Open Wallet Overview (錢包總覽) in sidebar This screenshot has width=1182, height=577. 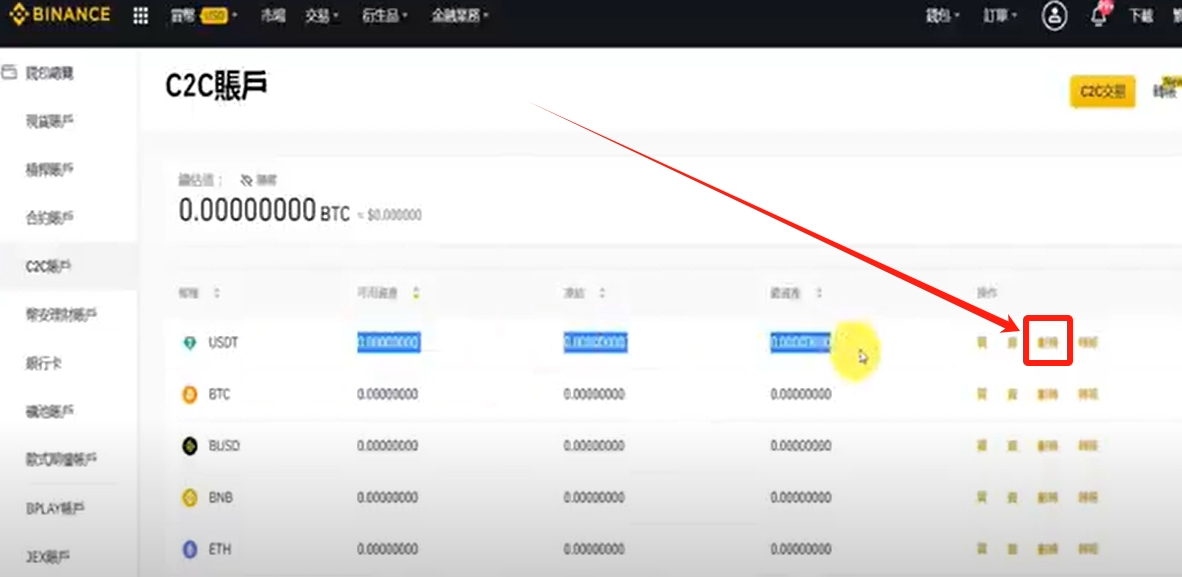(x=50, y=73)
